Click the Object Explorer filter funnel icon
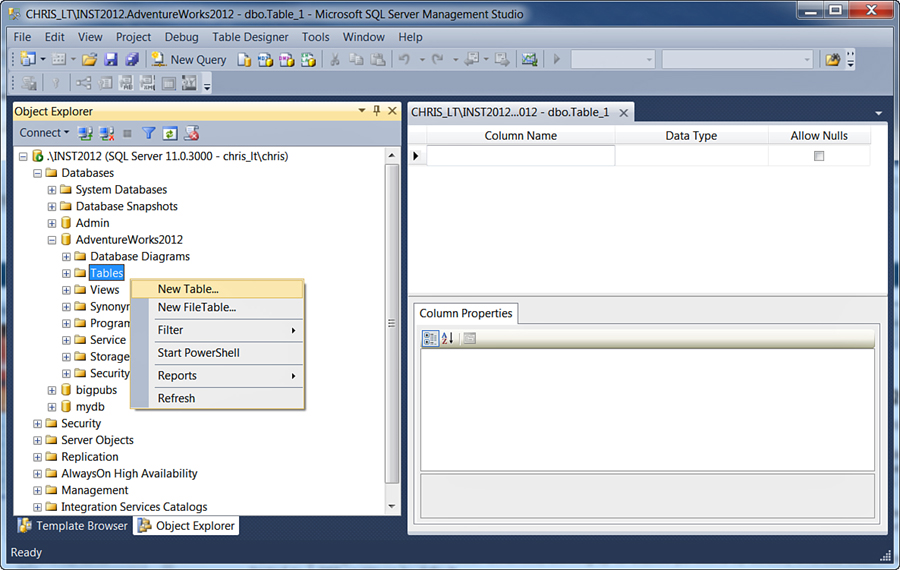 point(149,133)
